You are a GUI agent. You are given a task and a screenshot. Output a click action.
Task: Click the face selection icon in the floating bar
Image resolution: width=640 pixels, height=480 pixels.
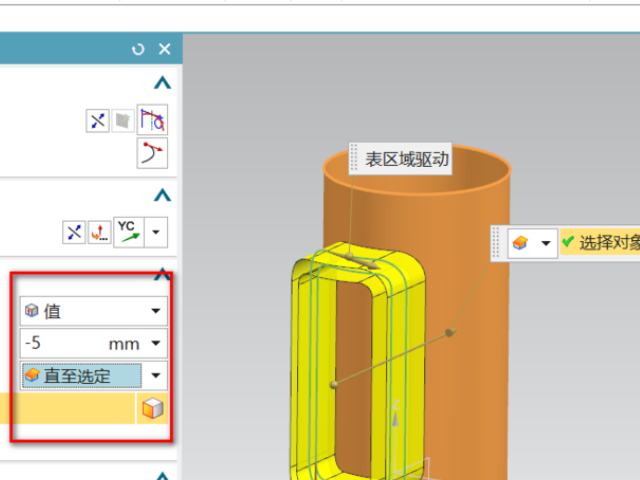520,243
